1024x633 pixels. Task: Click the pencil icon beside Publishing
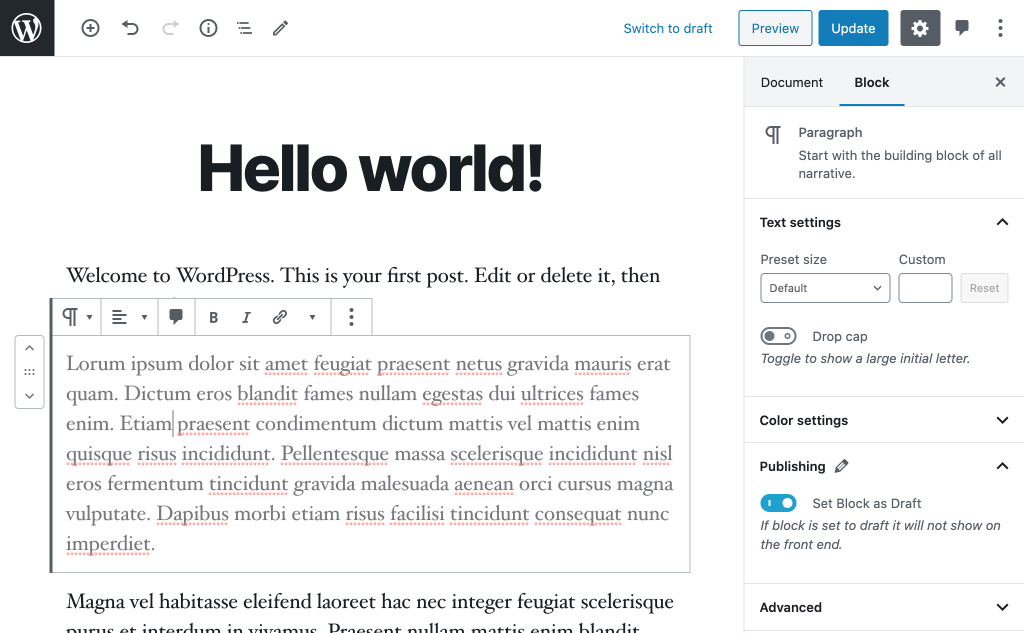[842, 466]
